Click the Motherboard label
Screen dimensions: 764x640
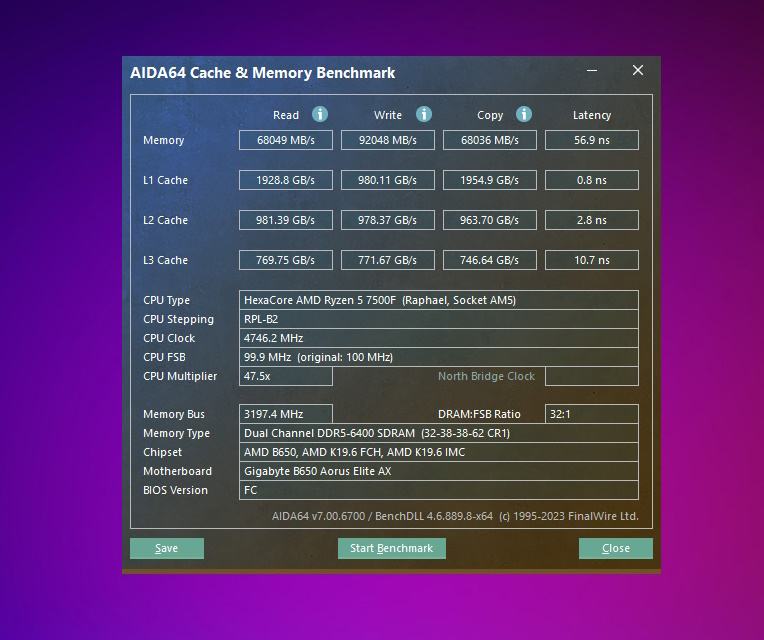tap(177, 471)
